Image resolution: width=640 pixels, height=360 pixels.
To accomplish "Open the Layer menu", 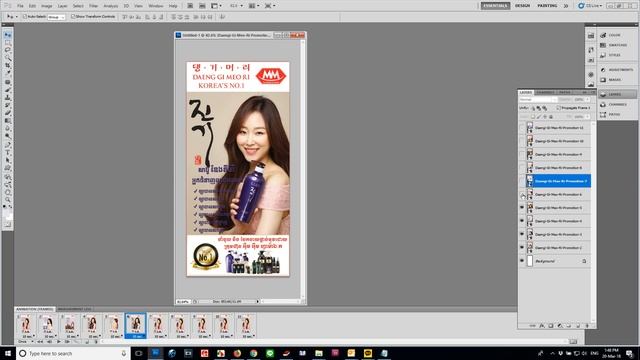I will point(62,6).
